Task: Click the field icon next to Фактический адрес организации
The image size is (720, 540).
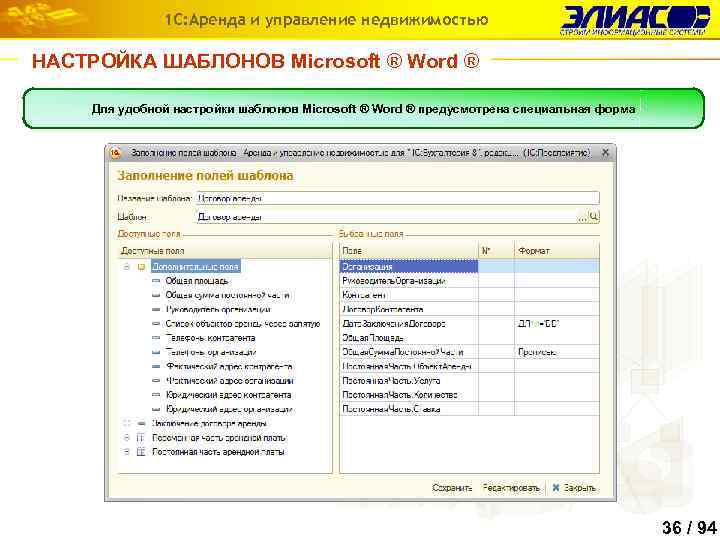Action: 156,381
